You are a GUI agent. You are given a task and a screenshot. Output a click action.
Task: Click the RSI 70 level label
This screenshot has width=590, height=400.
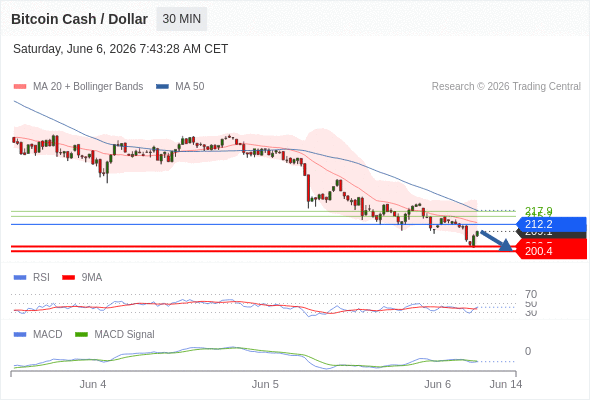[x=531, y=294]
